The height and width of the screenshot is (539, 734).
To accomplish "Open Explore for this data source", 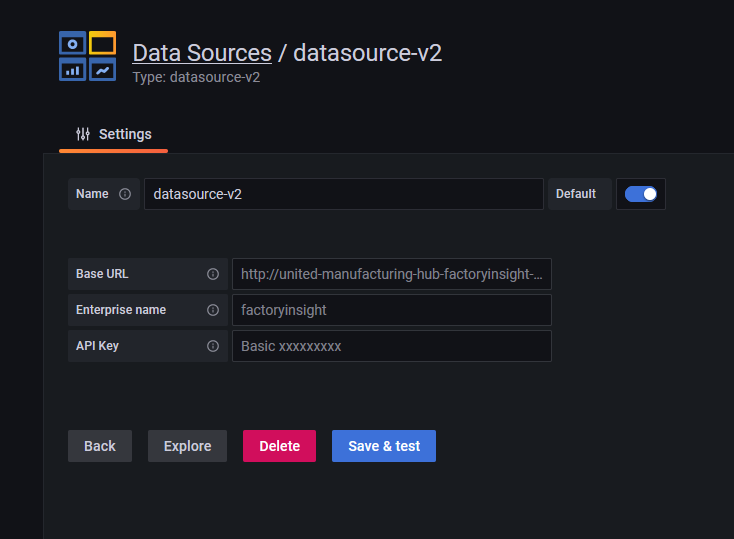I will coord(187,446).
